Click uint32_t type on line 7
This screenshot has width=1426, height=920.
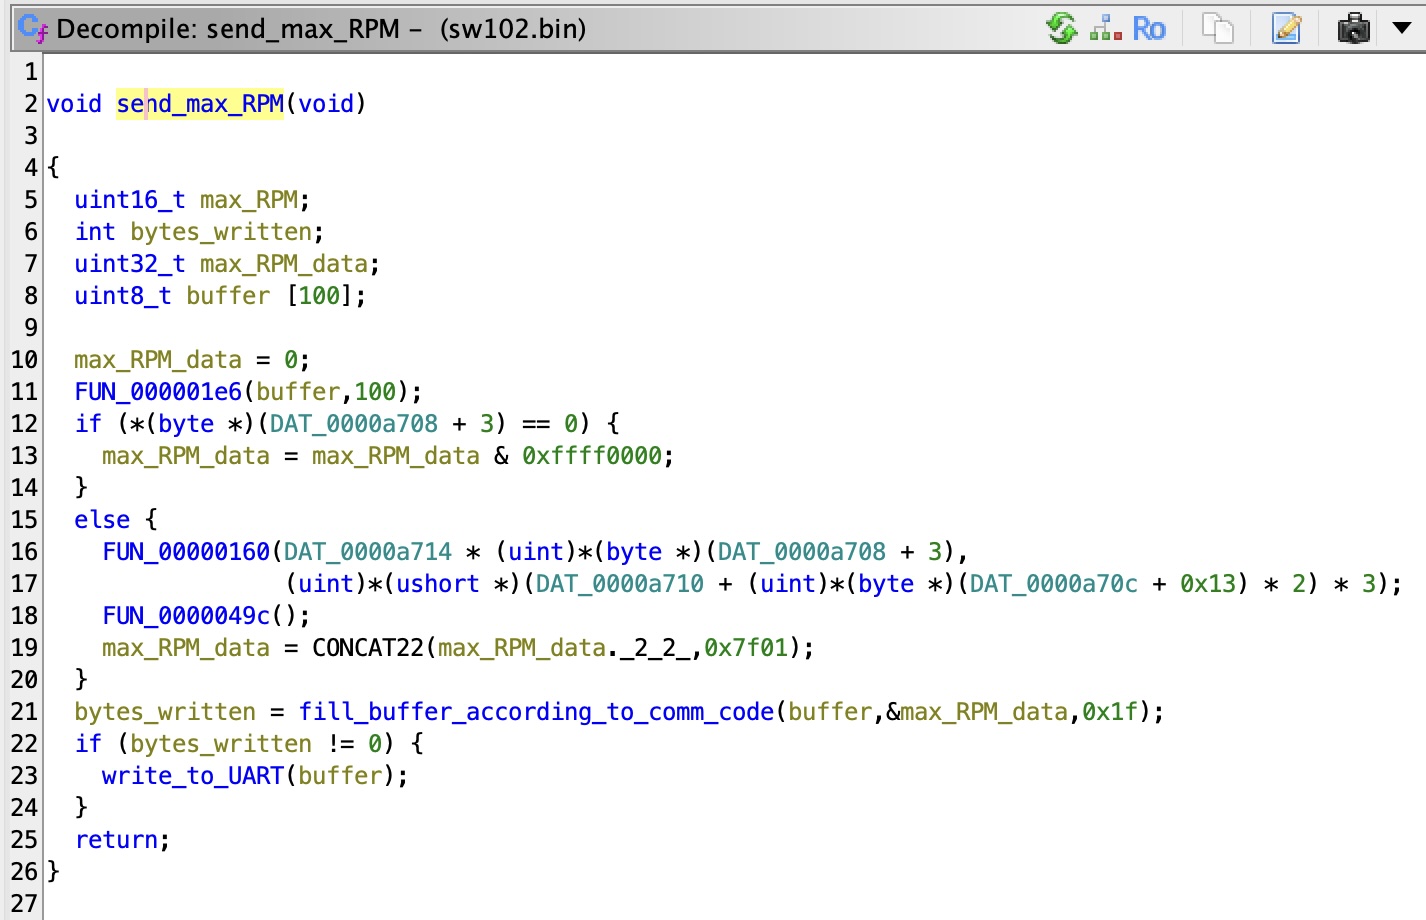tap(130, 264)
